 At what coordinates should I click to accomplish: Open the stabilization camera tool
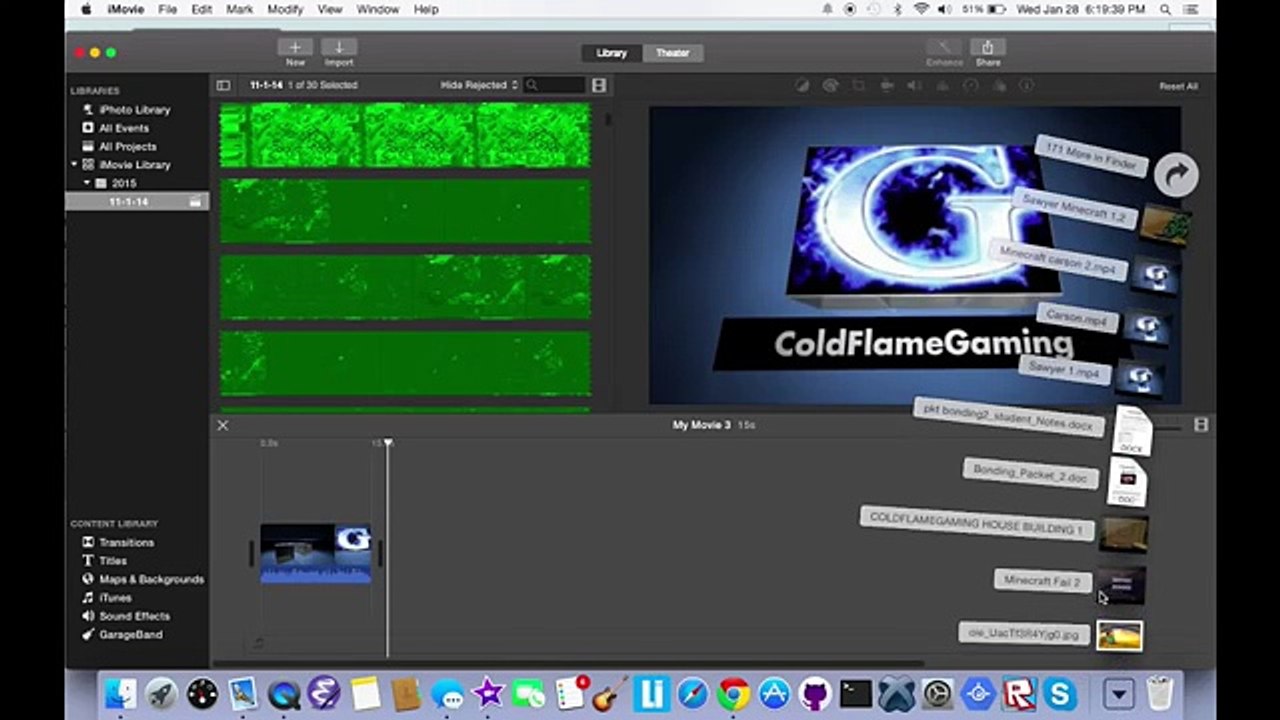pos(886,86)
